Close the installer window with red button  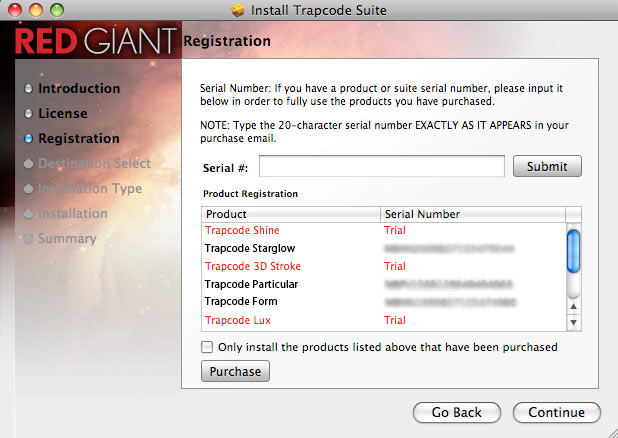pyautogui.click(x=15, y=10)
